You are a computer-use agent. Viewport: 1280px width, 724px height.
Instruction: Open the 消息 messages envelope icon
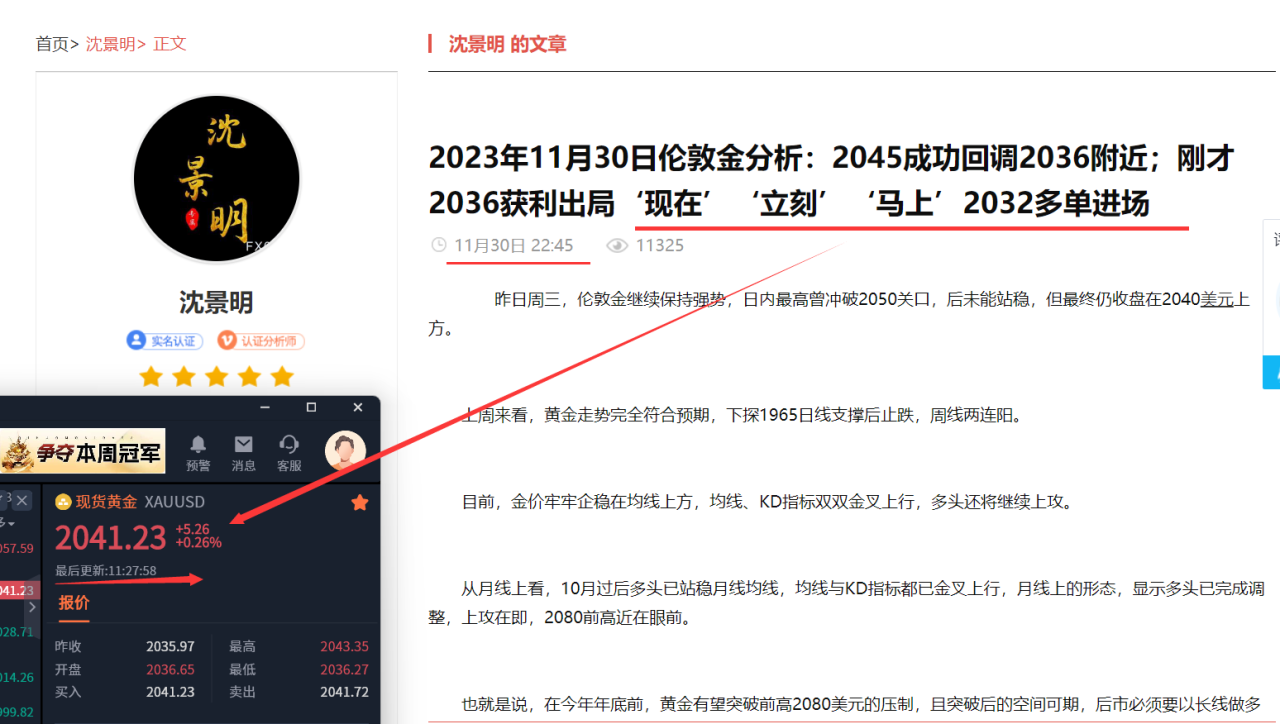click(243, 444)
